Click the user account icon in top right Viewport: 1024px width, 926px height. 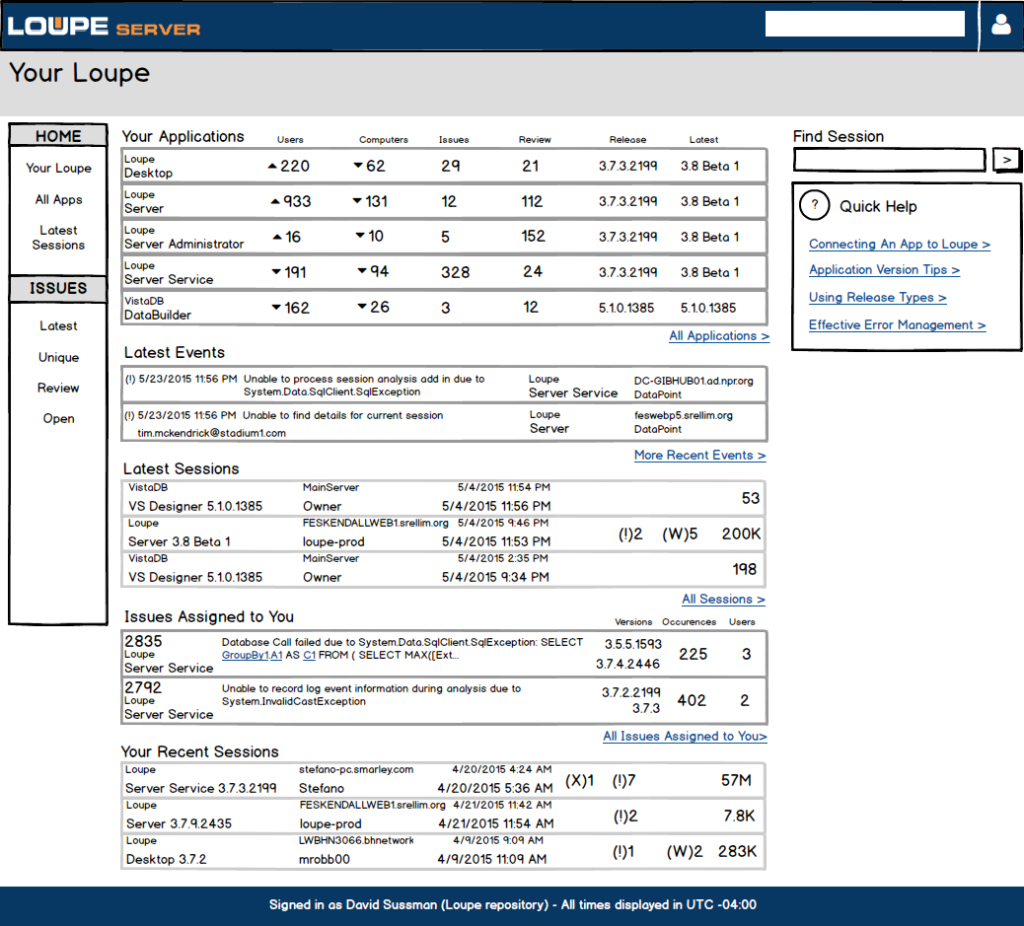(x=1001, y=24)
